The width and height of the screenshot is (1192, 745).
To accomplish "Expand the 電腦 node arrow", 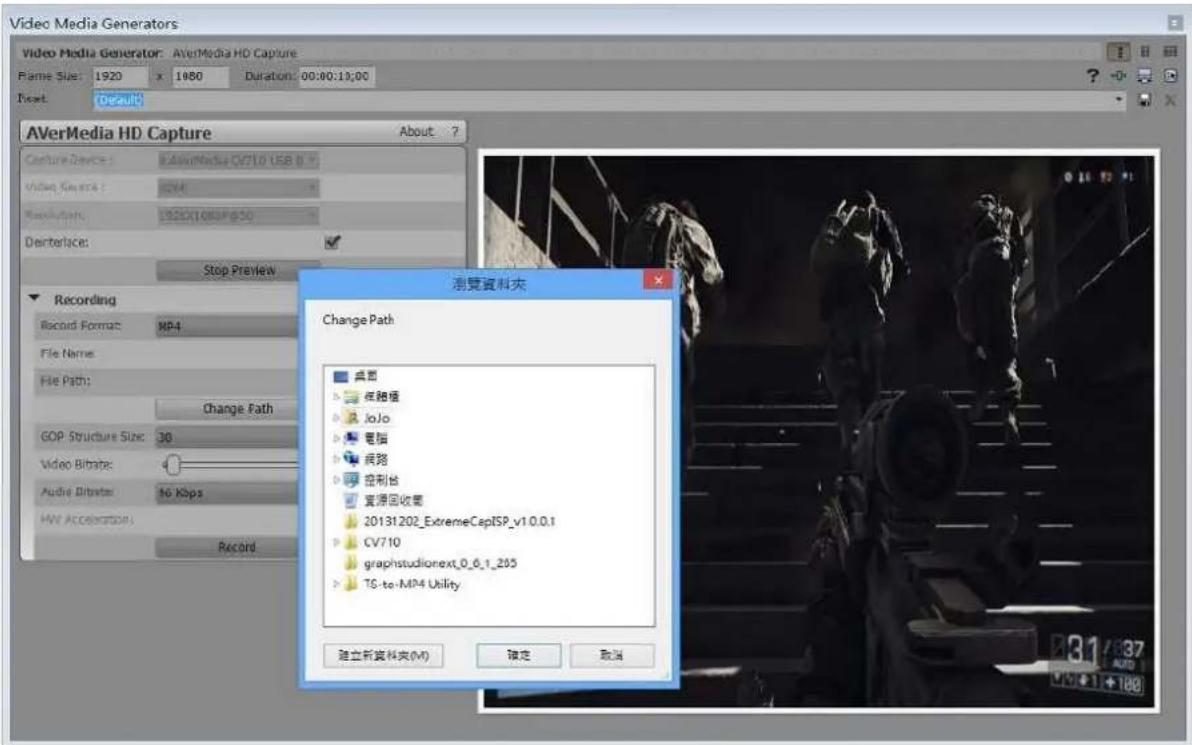I will click(336, 439).
